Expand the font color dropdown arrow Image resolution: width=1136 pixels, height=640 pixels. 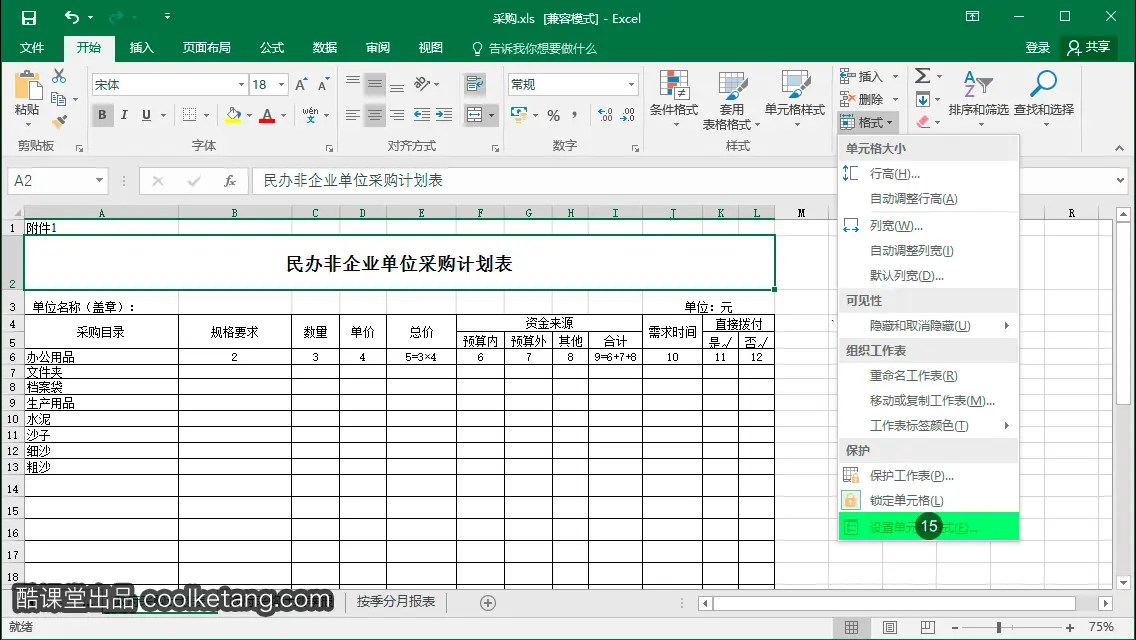pos(283,115)
